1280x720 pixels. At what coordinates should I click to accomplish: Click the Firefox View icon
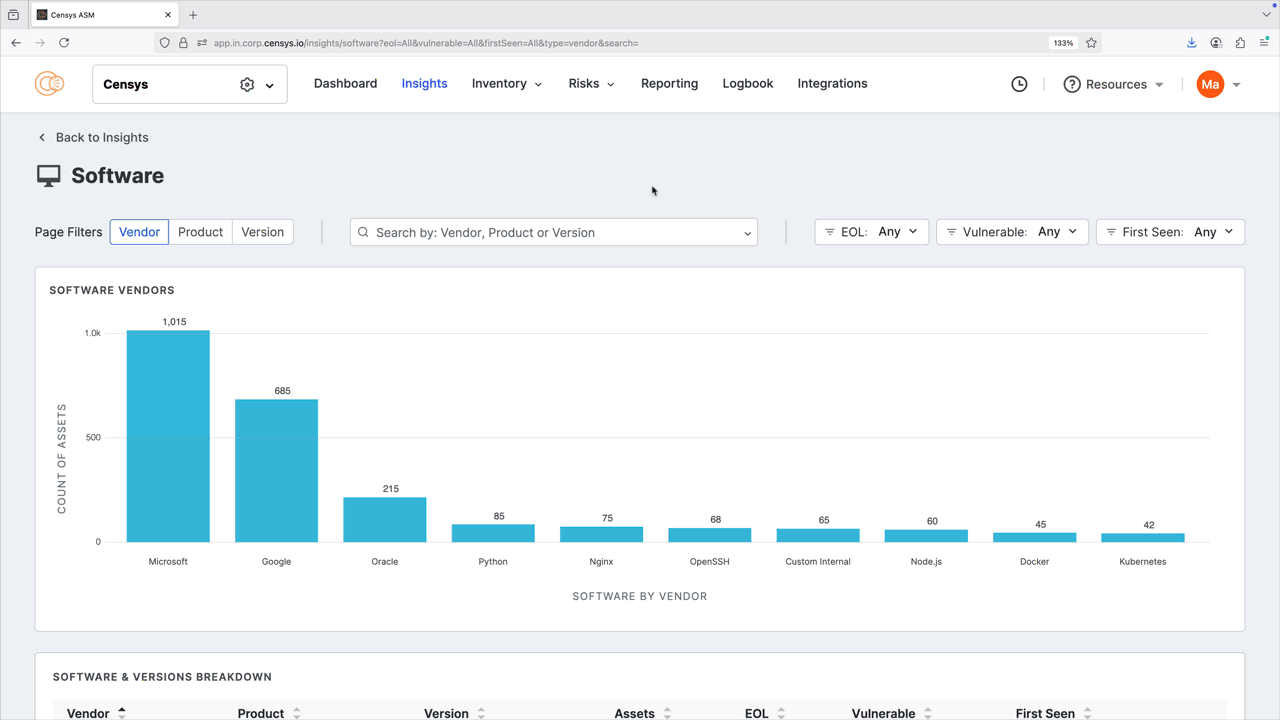13,15
